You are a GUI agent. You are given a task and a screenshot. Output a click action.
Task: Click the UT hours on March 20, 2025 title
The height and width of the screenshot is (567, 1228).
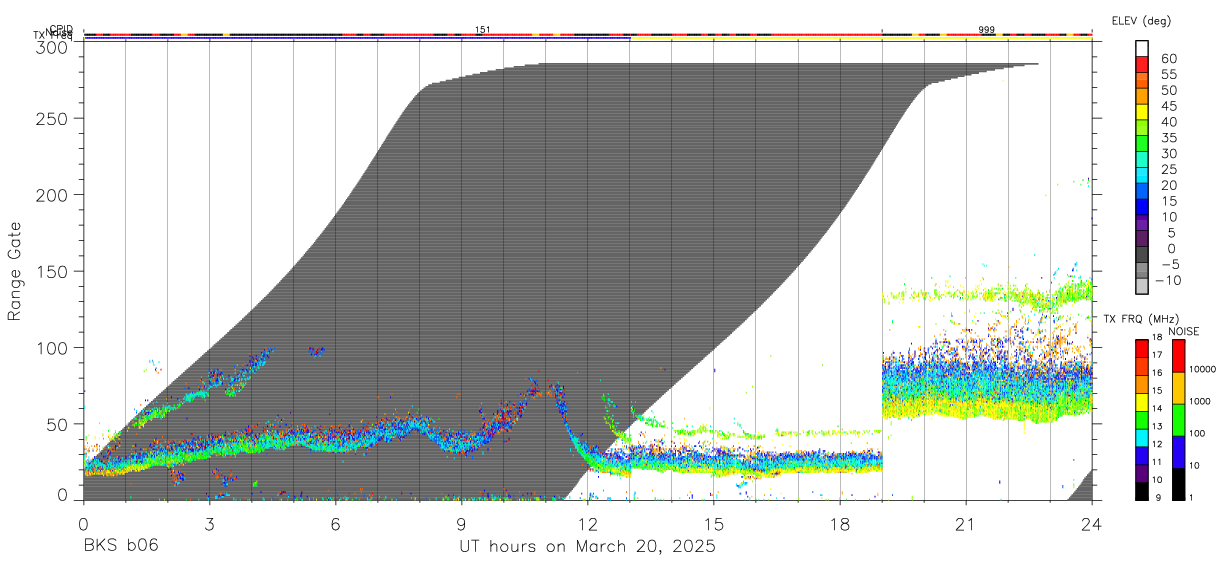(587, 547)
